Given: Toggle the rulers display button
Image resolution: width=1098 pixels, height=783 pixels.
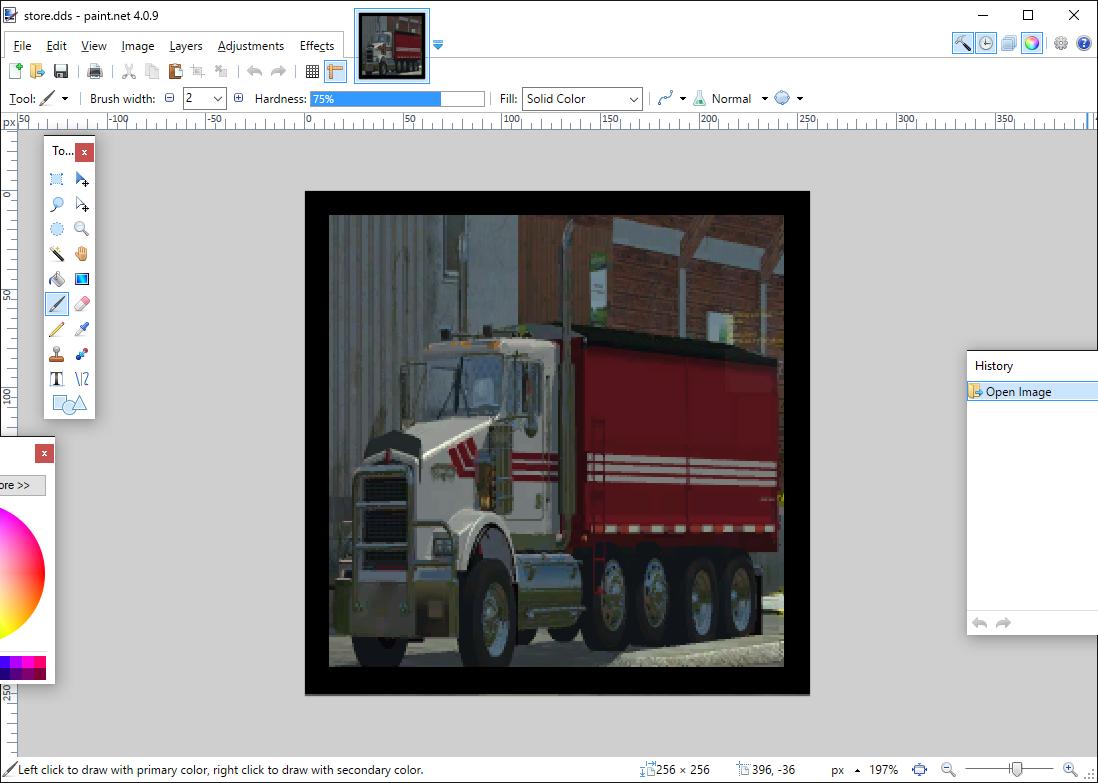Looking at the screenshot, I should coord(335,71).
